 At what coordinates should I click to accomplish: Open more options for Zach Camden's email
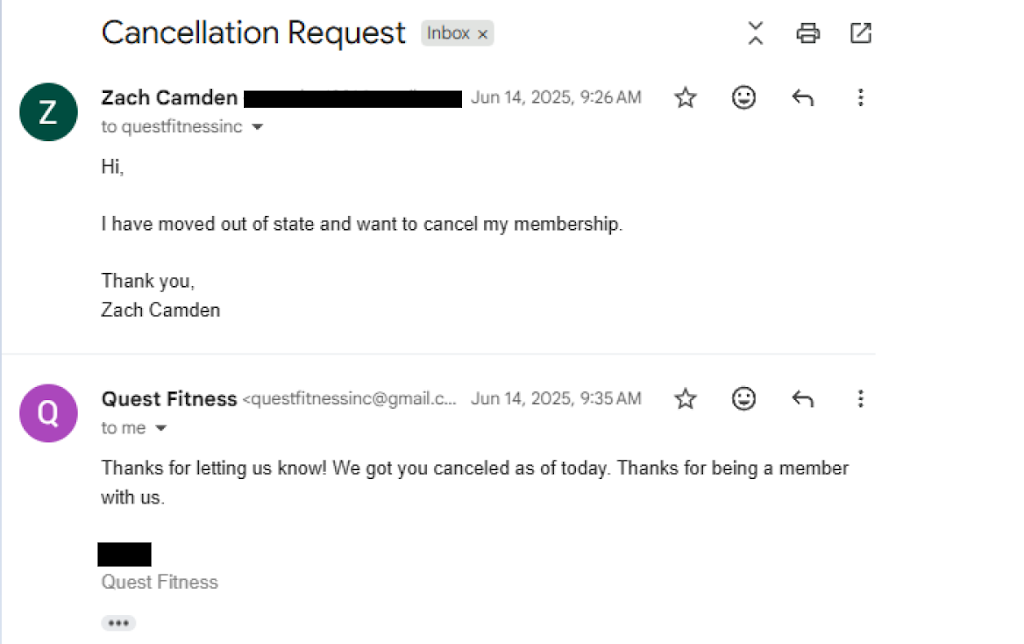(x=860, y=98)
